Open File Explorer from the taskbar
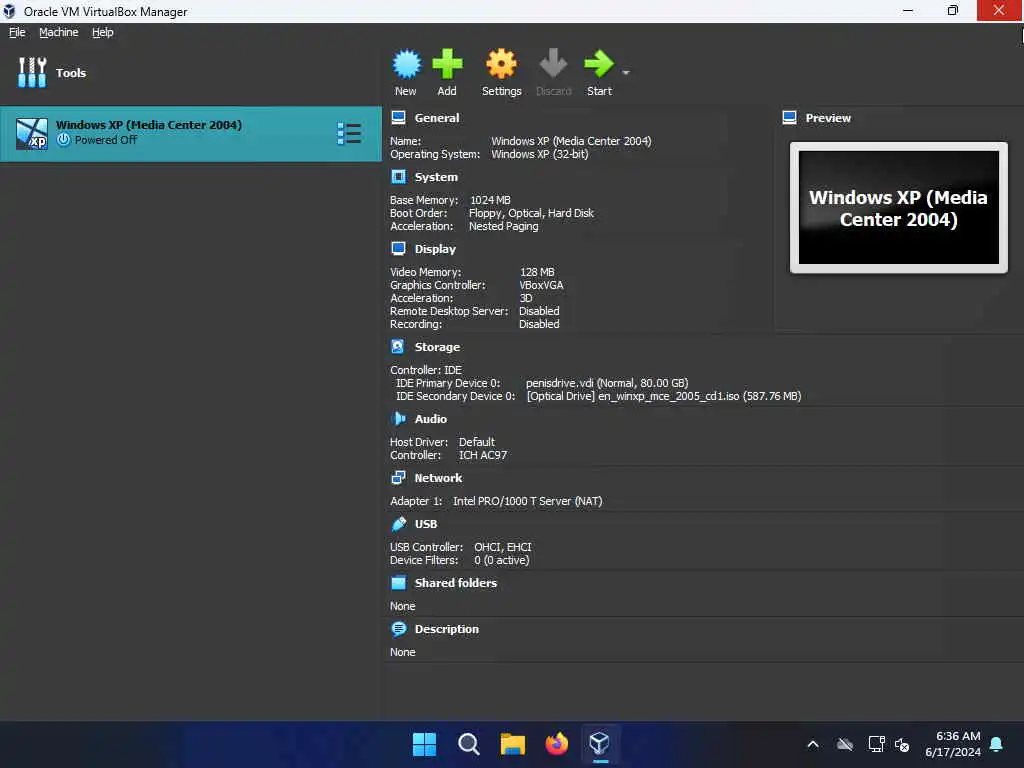1024x768 pixels. pos(513,744)
